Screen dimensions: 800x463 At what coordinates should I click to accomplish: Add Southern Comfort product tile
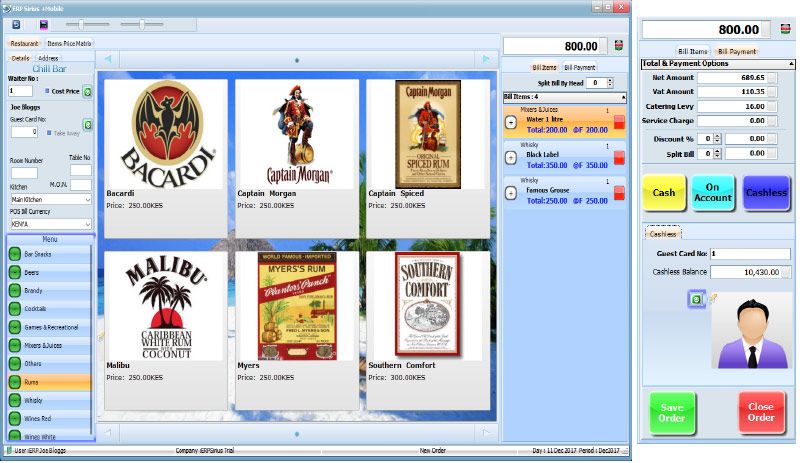point(428,330)
